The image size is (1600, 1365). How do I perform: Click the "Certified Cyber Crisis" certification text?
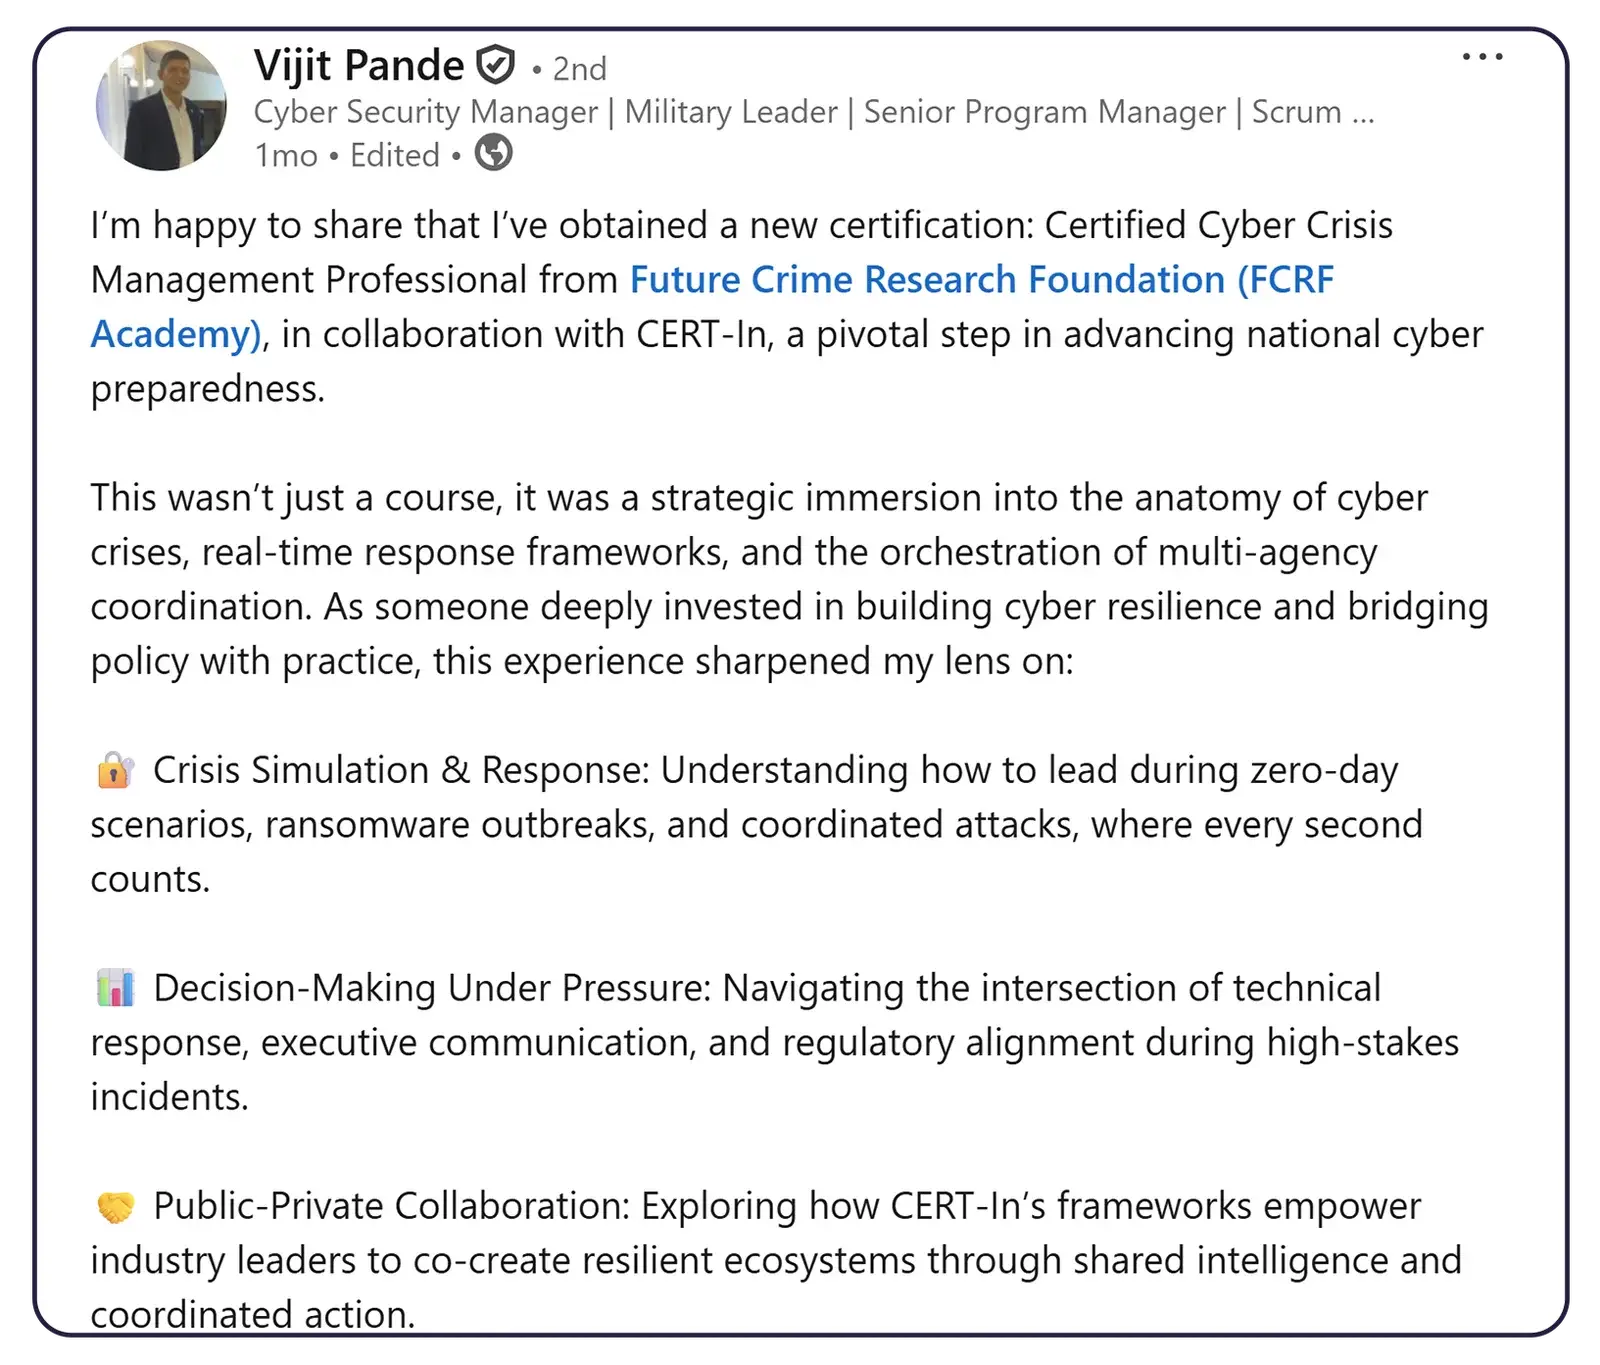[1218, 226]
